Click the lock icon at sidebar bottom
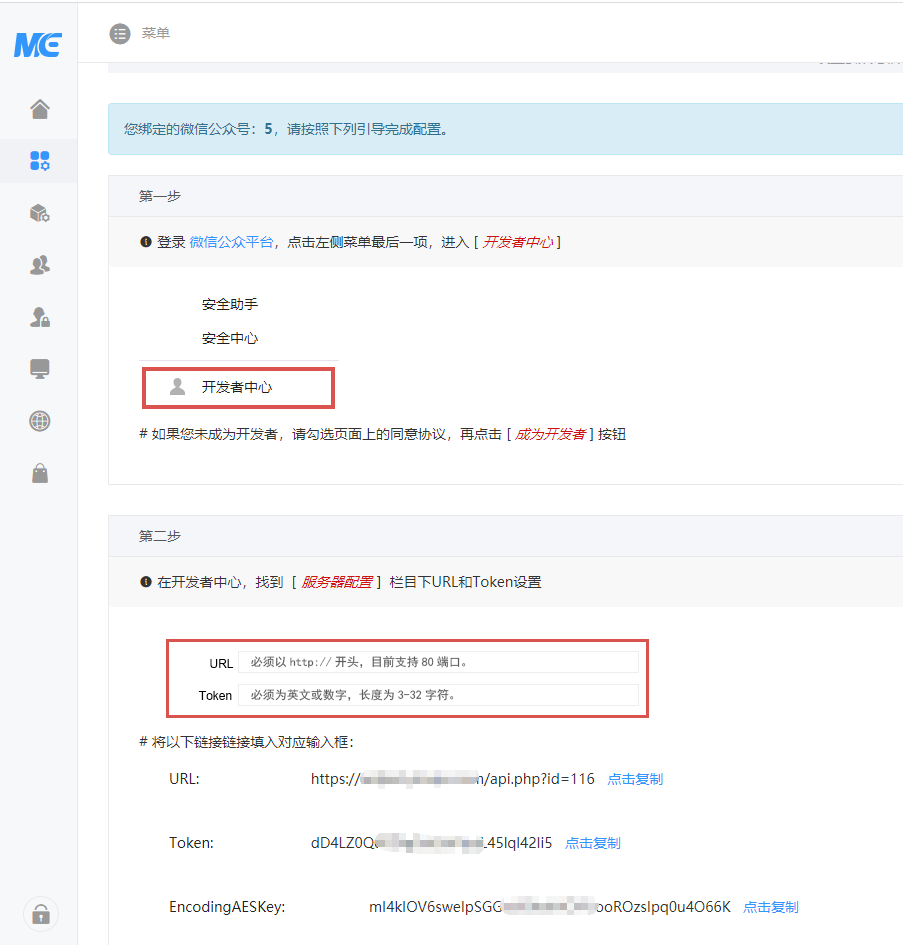This screenshot has height=945, width=903. click(x=41, y=914)
